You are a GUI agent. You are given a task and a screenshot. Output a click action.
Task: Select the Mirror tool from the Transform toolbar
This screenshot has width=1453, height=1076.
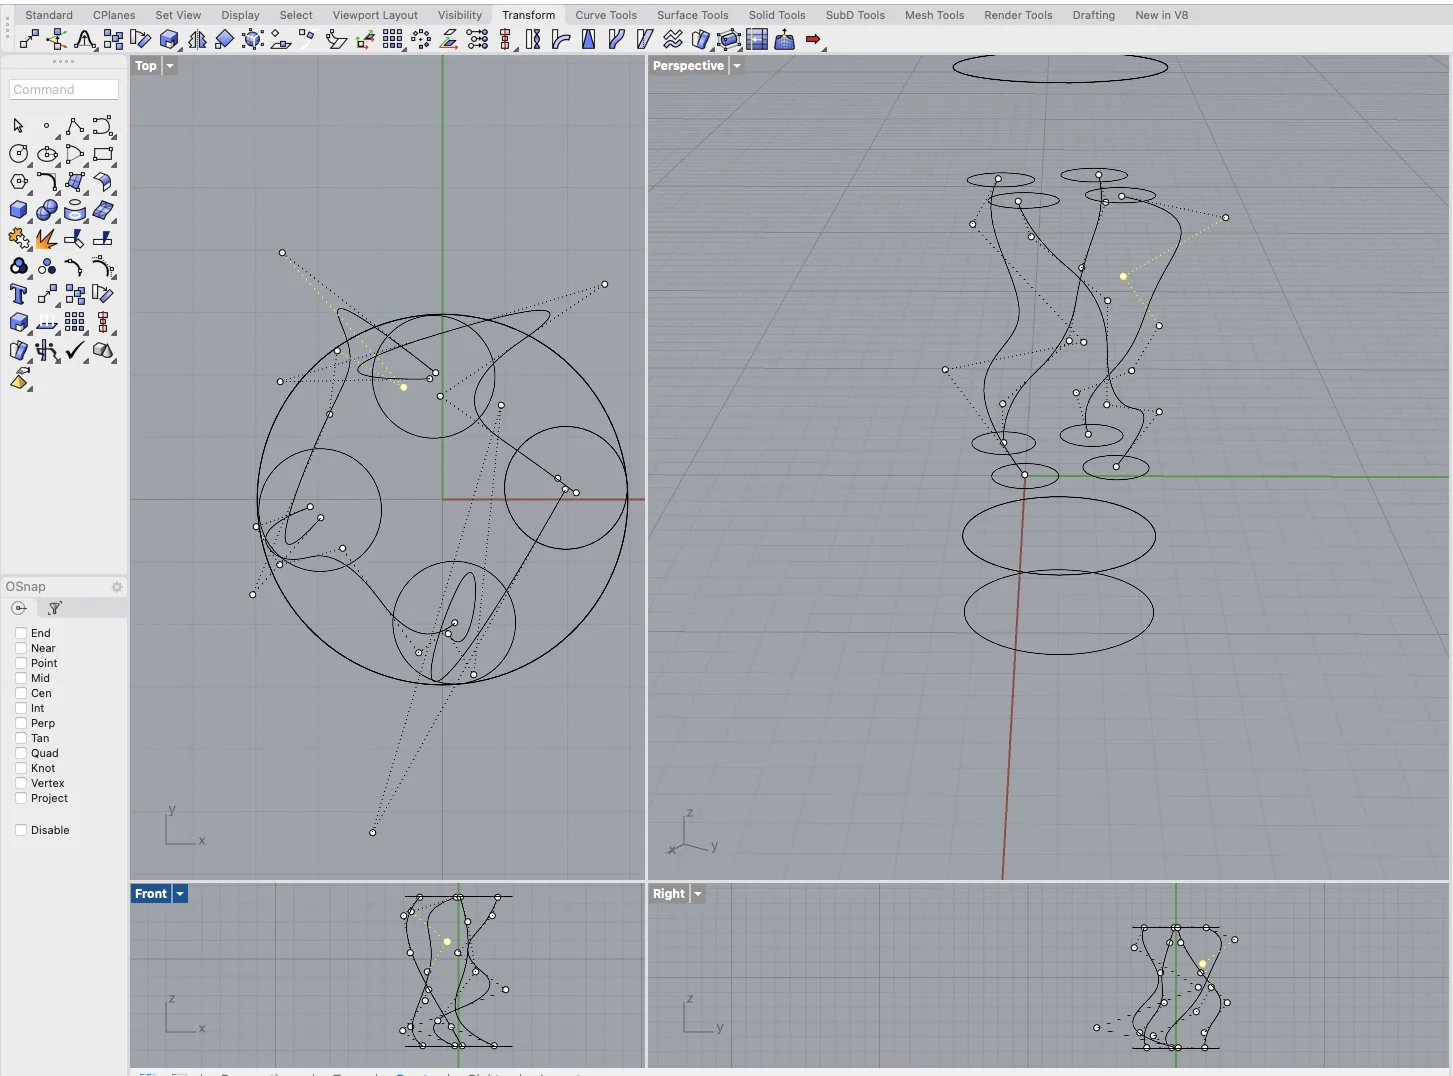click(x=197, y=40)
